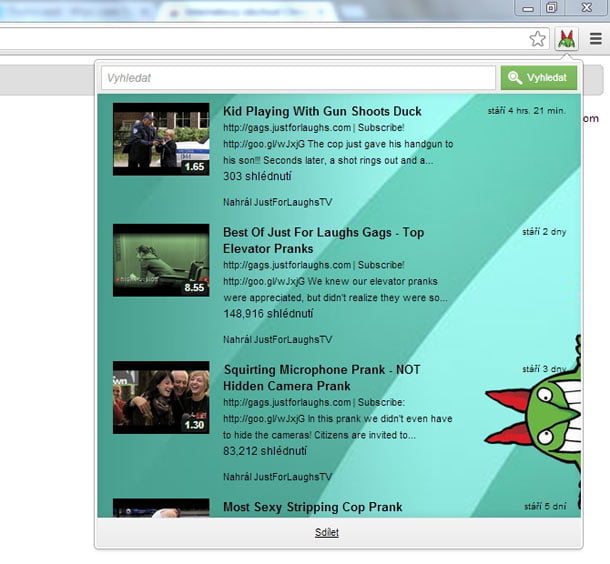The image size is (610, 564).
Task: Click uploader JustForLaughsTV under Elevator Pranks
Action: click(x=277, y=339)
